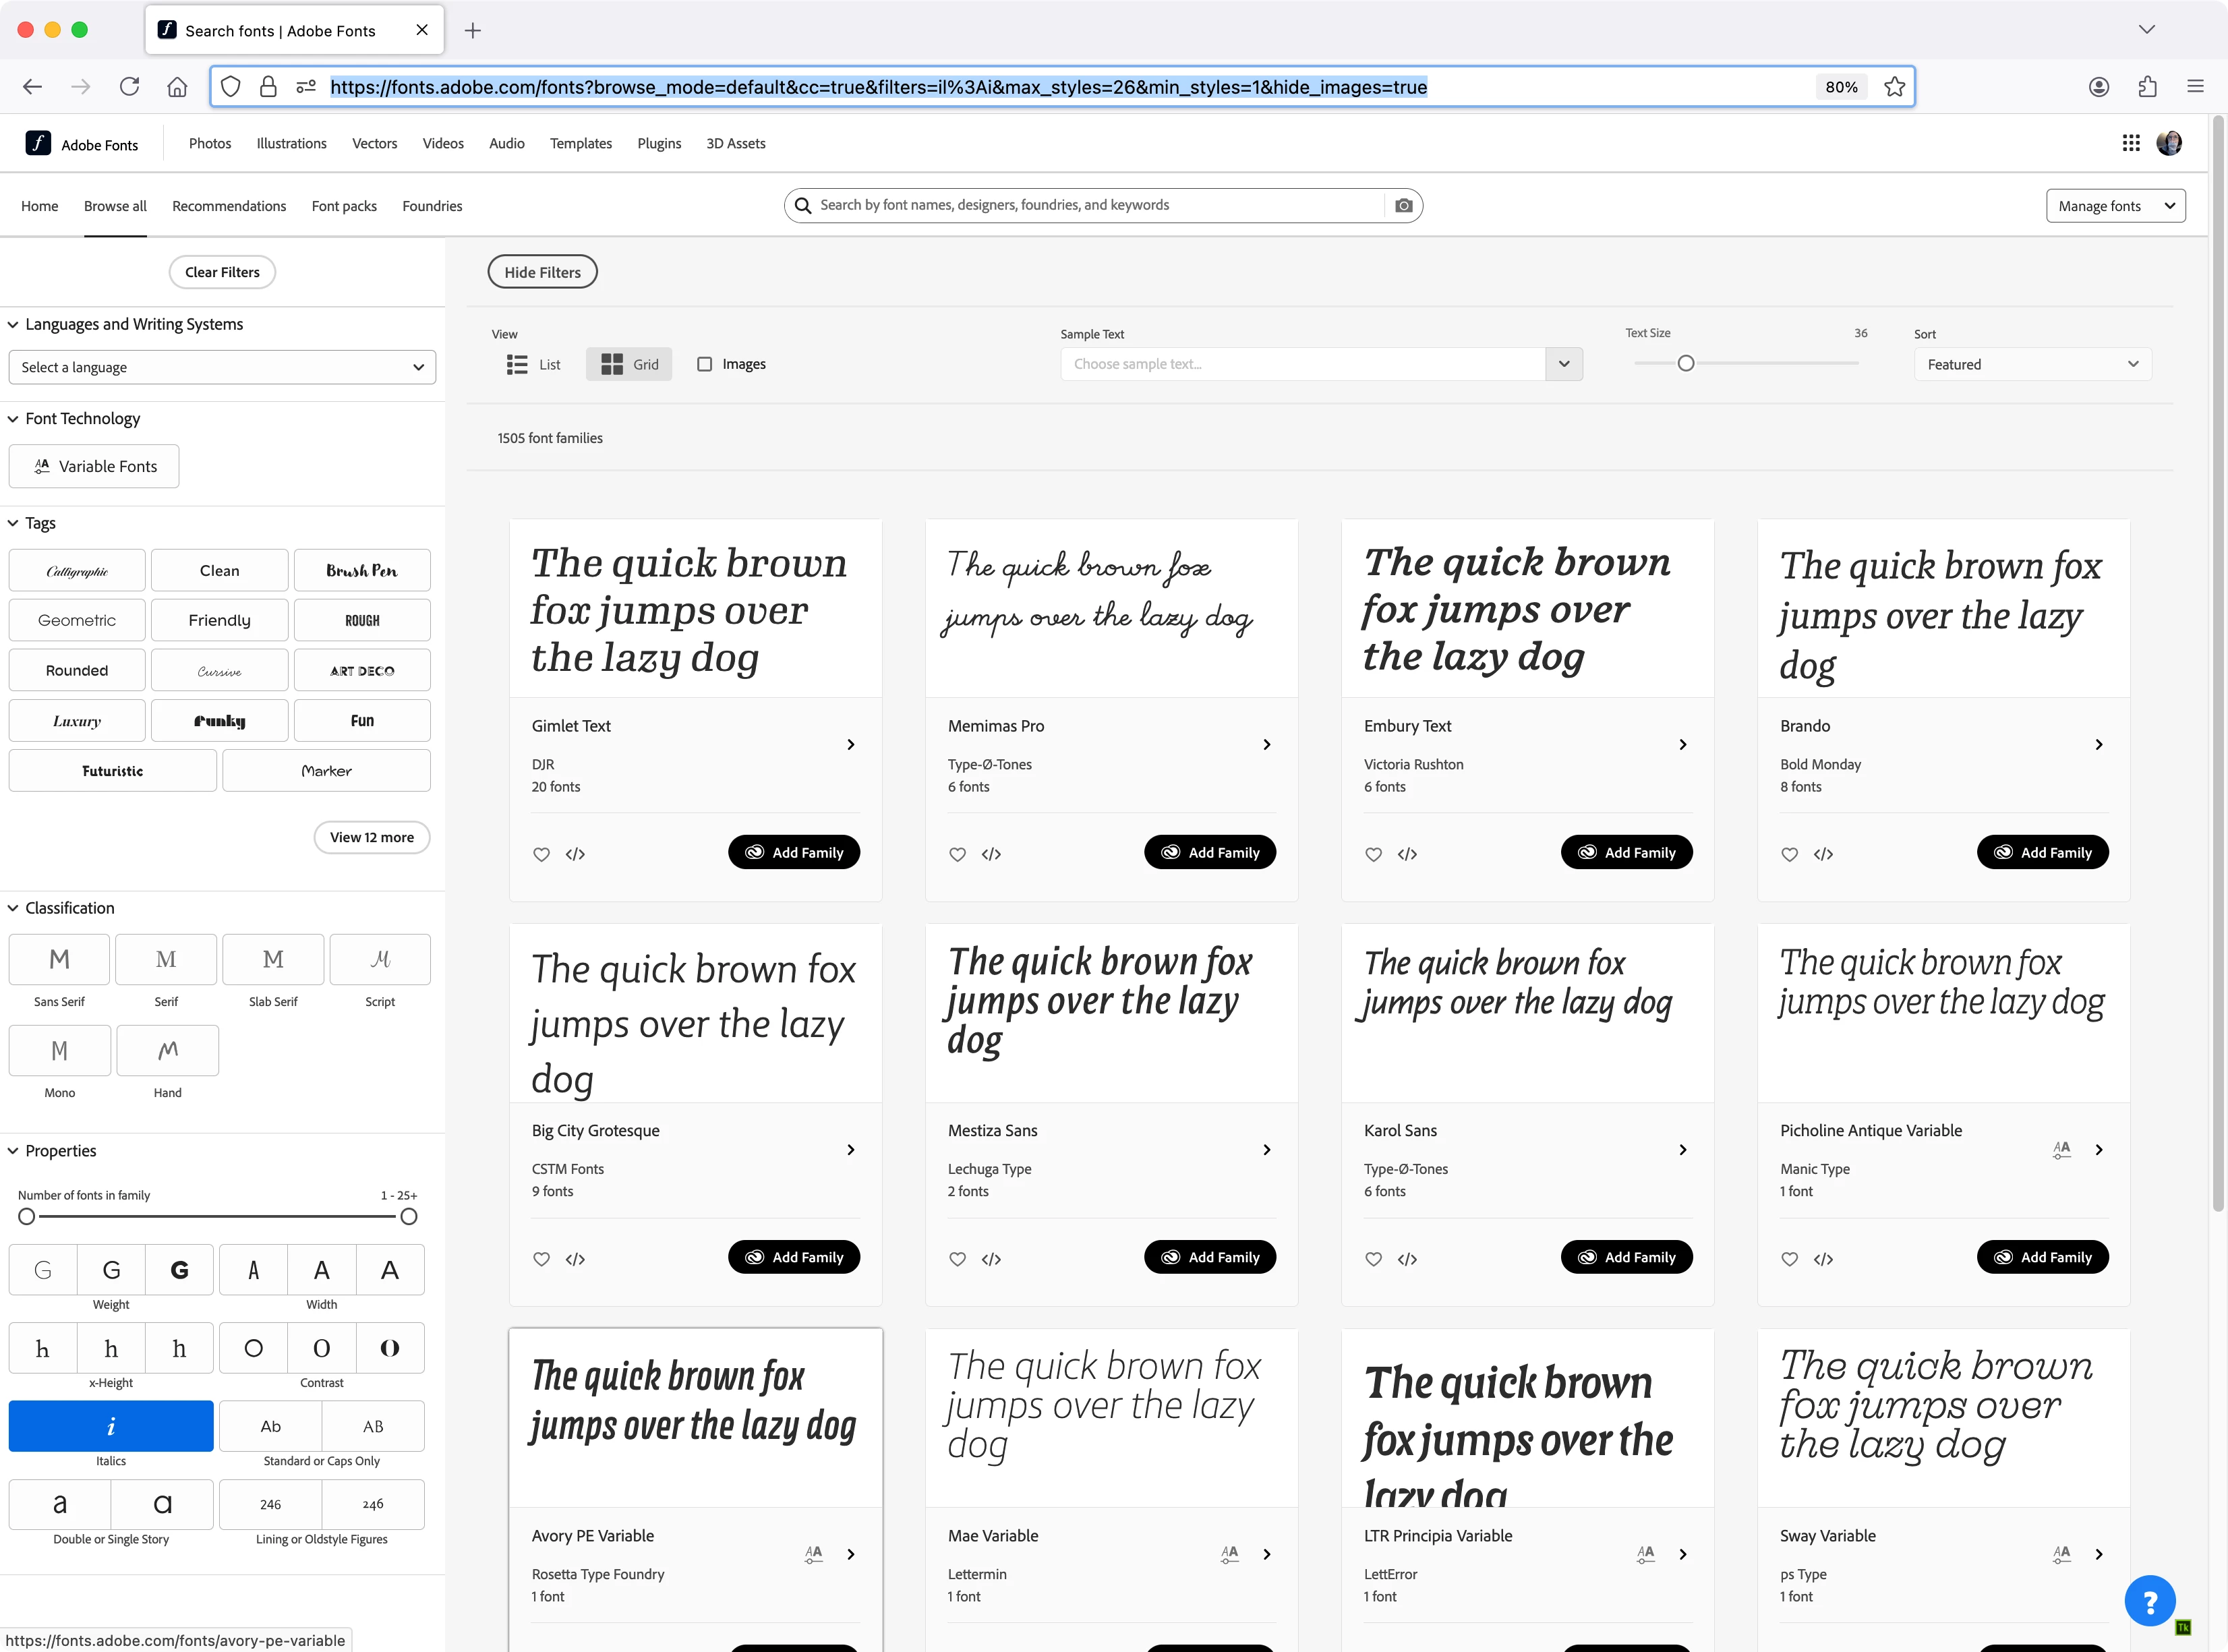Screen dimensions: 2228x1652
Task: Open the Foundries tab
Action: (x=432, y=206)
